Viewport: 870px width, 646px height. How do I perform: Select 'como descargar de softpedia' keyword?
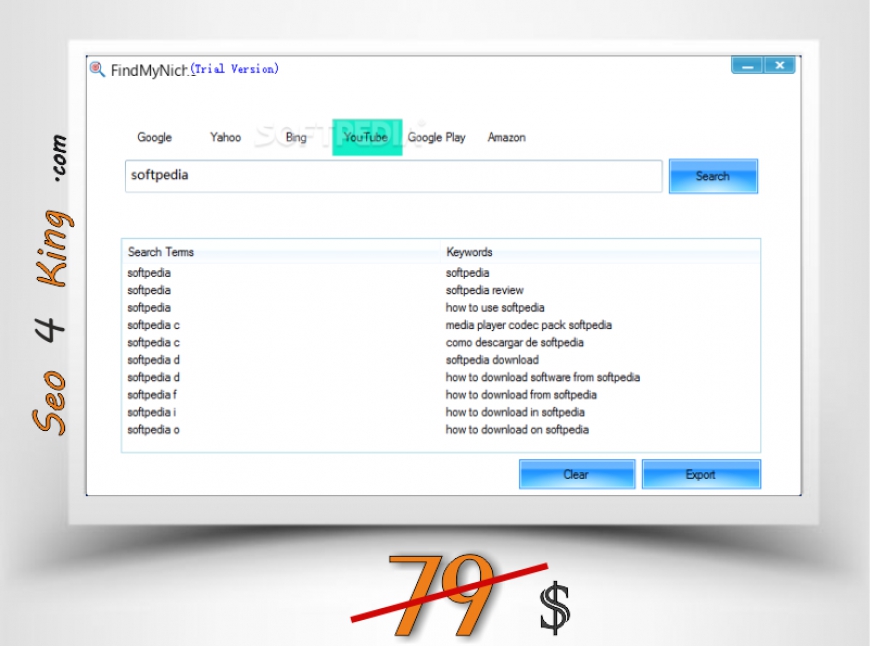coord(514,342)
